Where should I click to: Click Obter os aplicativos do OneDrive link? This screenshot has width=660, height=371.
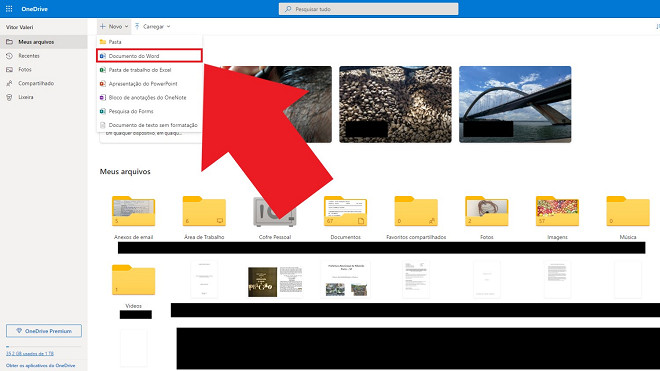coord(40,366)
